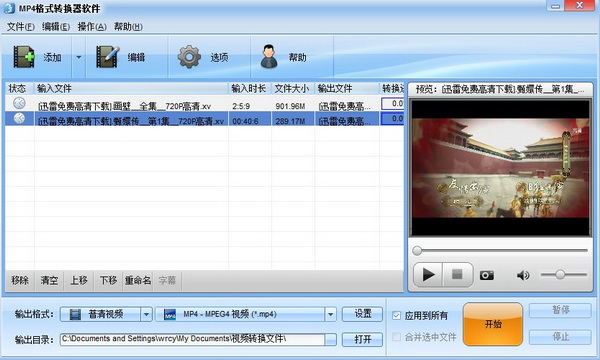Open the Add button's dropdown arrow
The width and height of the screenshot is (600, 360).
[78, 57]
